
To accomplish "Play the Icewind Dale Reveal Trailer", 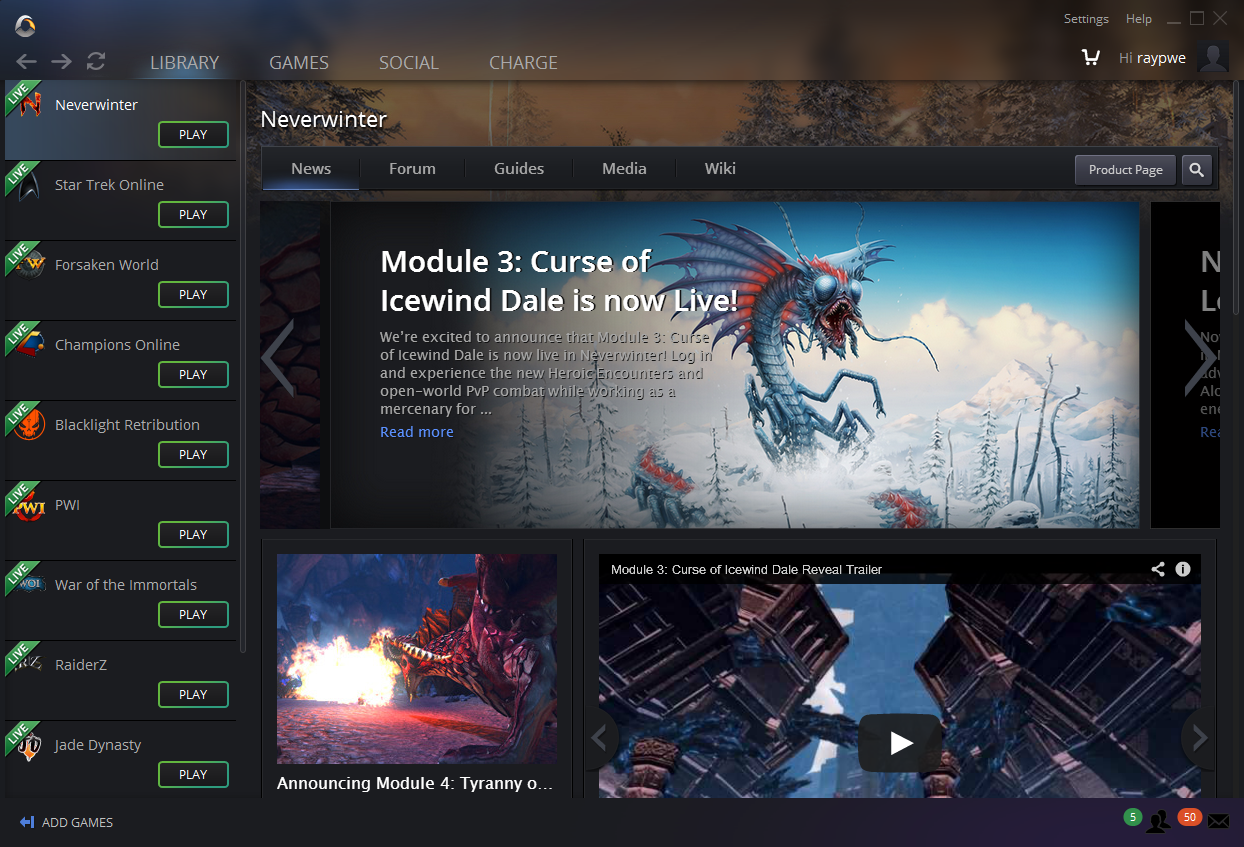I will (900, 742).
